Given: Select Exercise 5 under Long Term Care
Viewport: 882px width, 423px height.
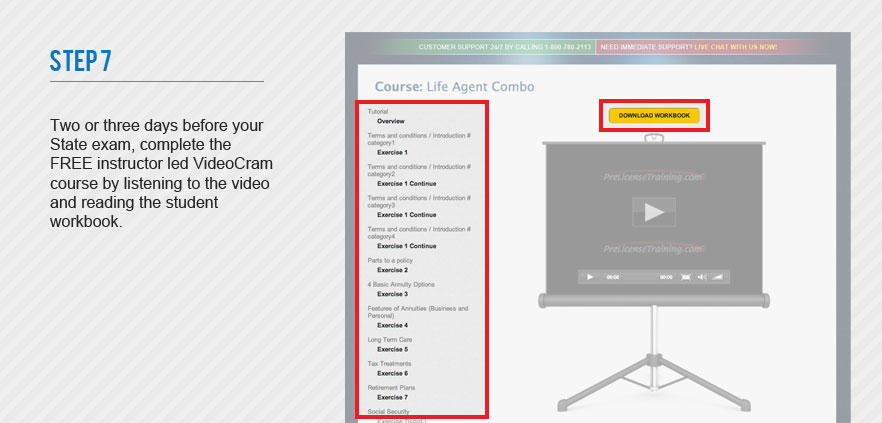Looking at the screenshot, I should [392, 349].
